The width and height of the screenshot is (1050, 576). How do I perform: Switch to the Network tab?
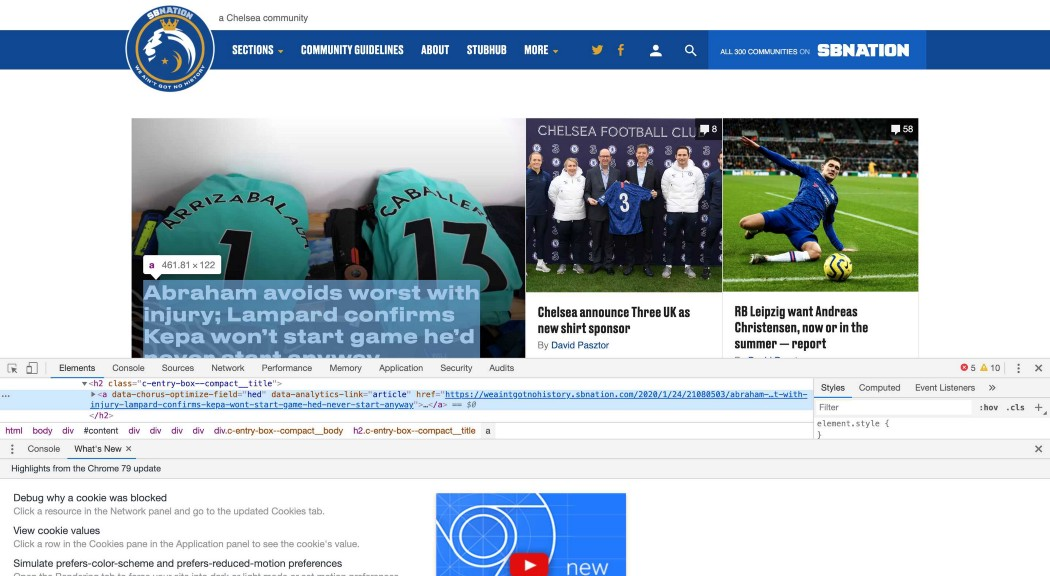point(227,368)
